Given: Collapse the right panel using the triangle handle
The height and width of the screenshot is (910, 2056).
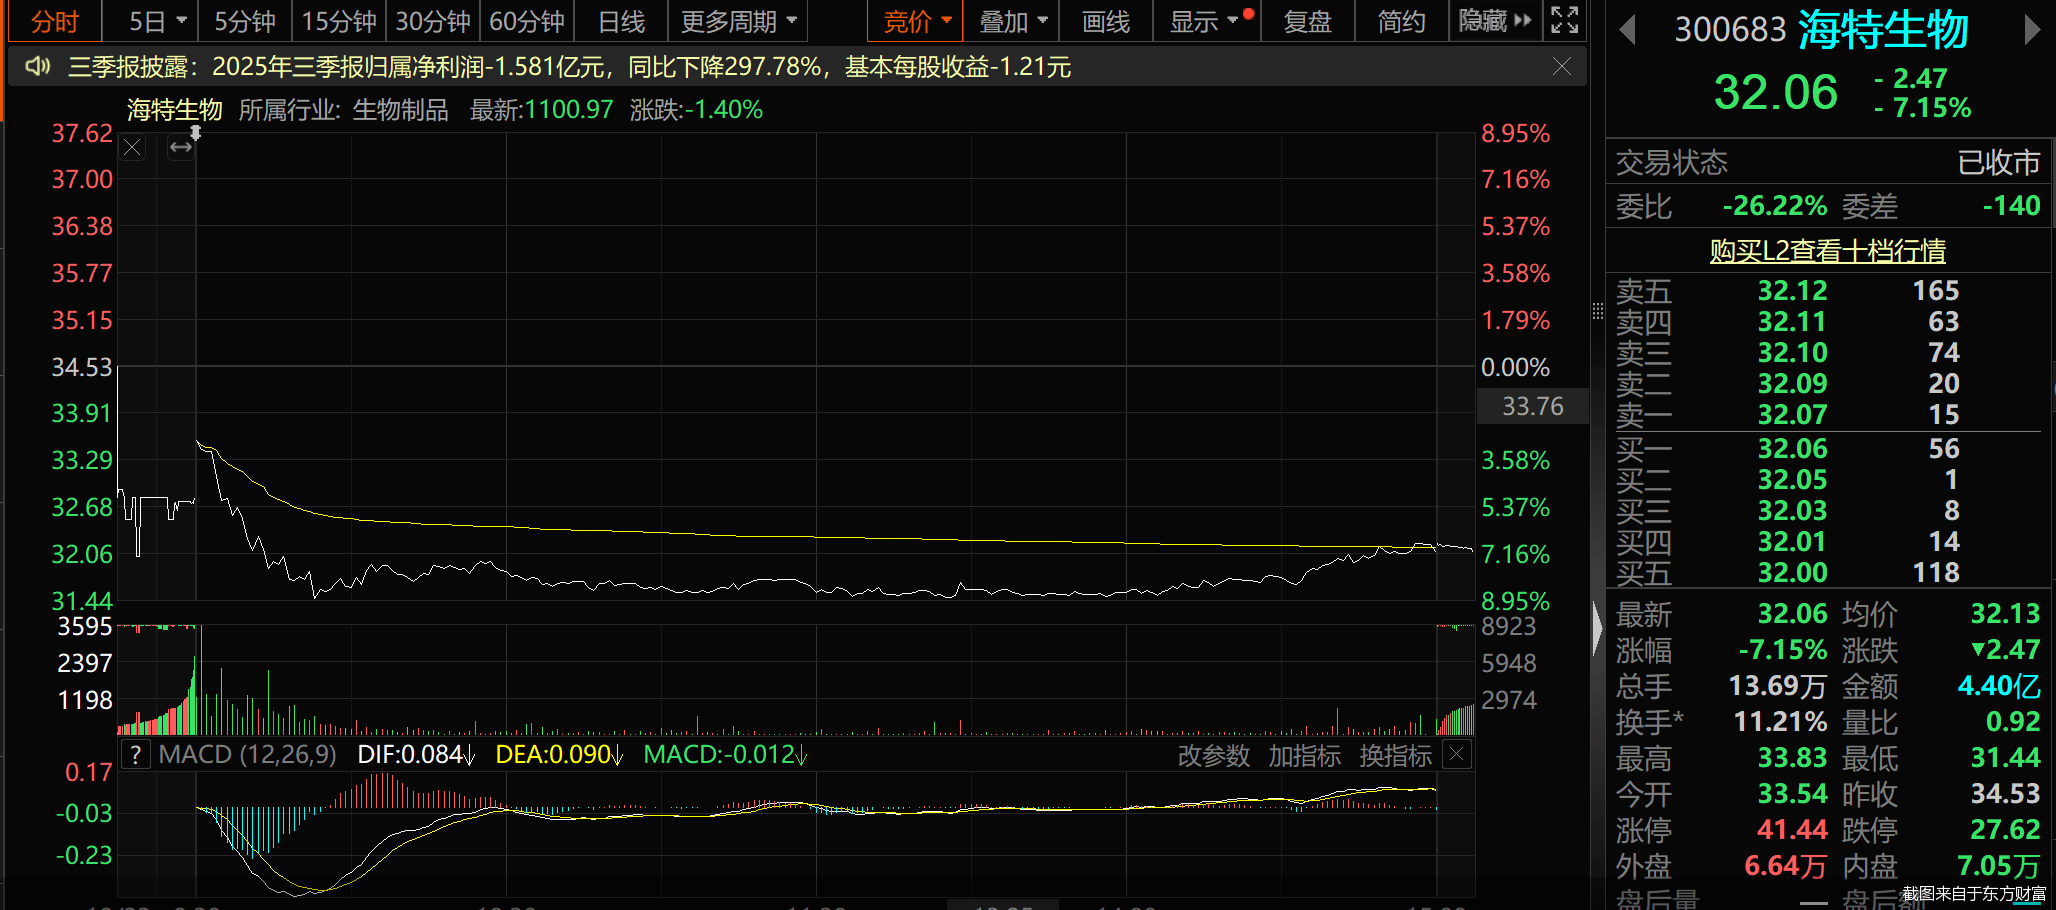Looking at the screenshot, I should click(1597, 630).
